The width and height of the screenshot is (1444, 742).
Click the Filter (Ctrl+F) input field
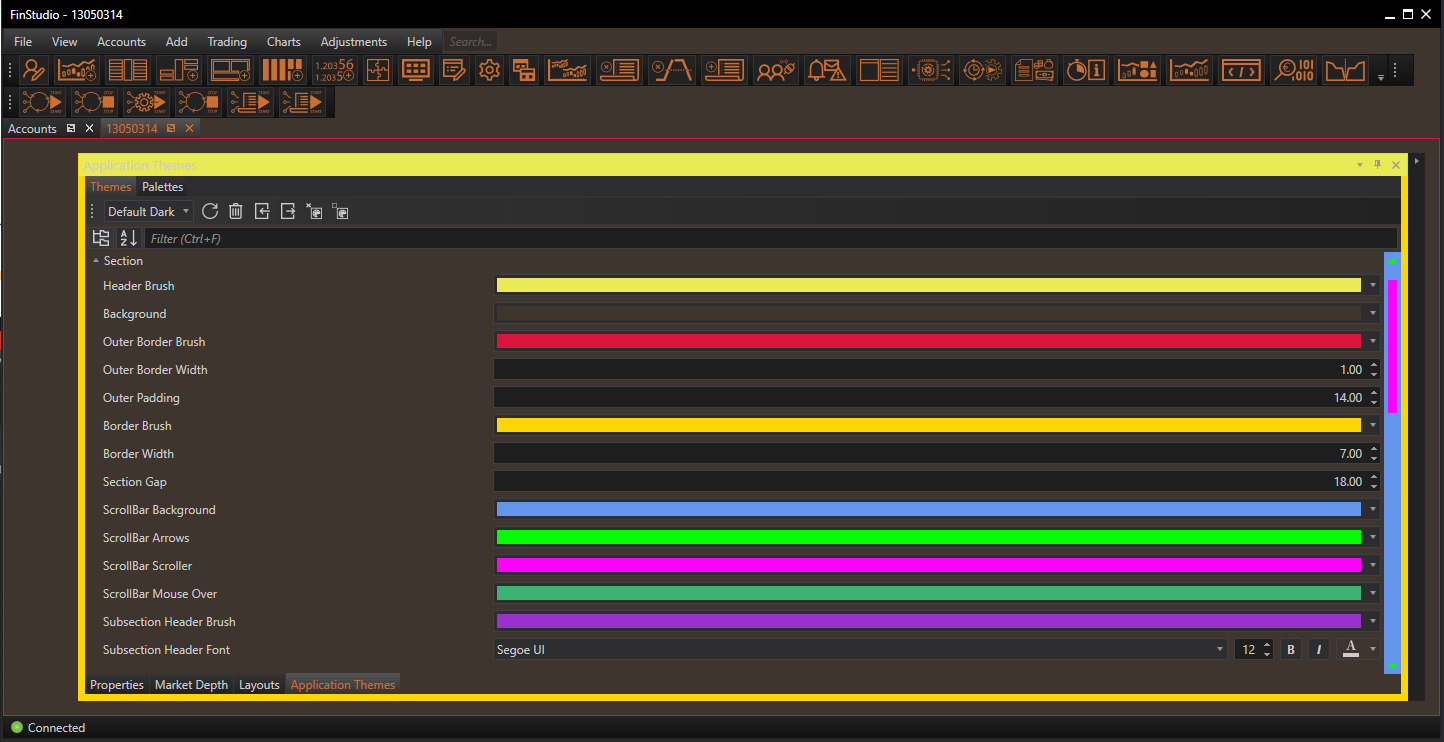click(x=770, y=239)
